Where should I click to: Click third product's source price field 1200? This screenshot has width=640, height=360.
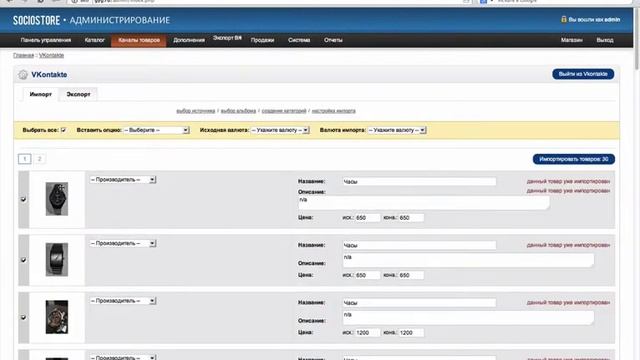click(x=367, y=333)
